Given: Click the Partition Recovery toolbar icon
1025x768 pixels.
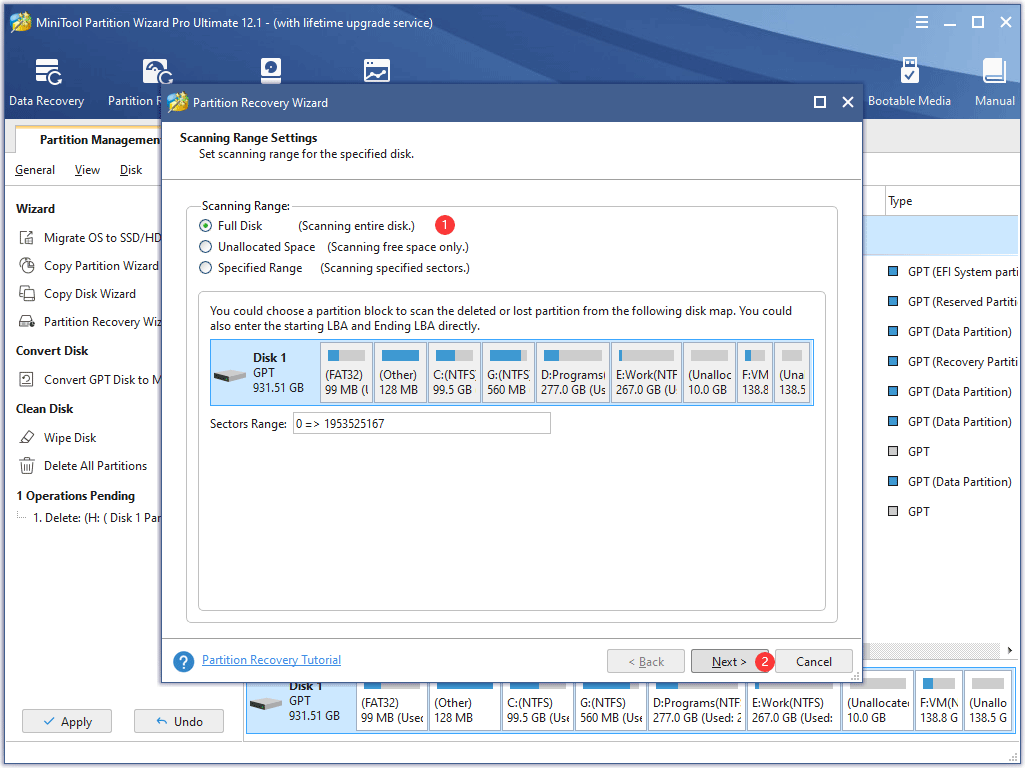Looking at the screenshot, I should coord(158,72).
